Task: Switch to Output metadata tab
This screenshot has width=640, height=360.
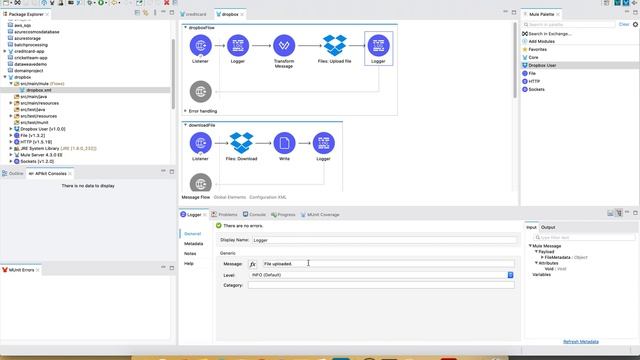Action: pyautogui.click(x=548, y=227)
